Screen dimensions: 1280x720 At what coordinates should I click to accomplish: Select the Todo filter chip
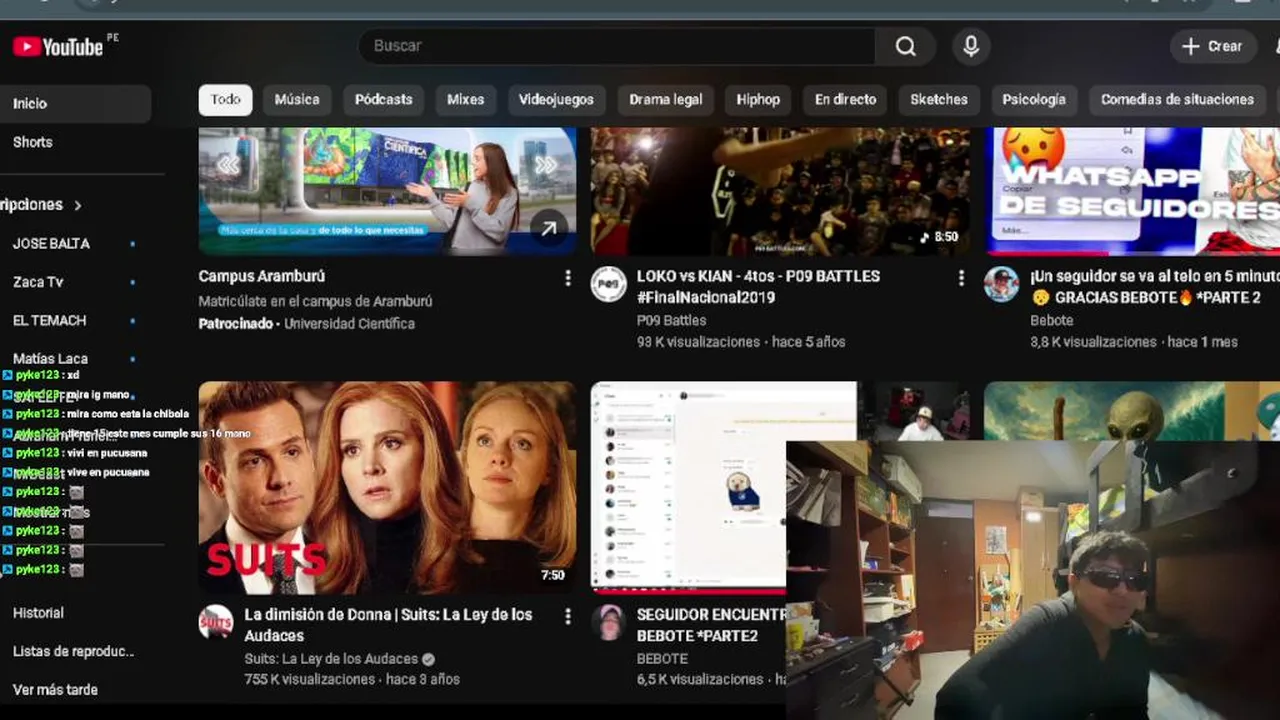(x=225, y=99)
